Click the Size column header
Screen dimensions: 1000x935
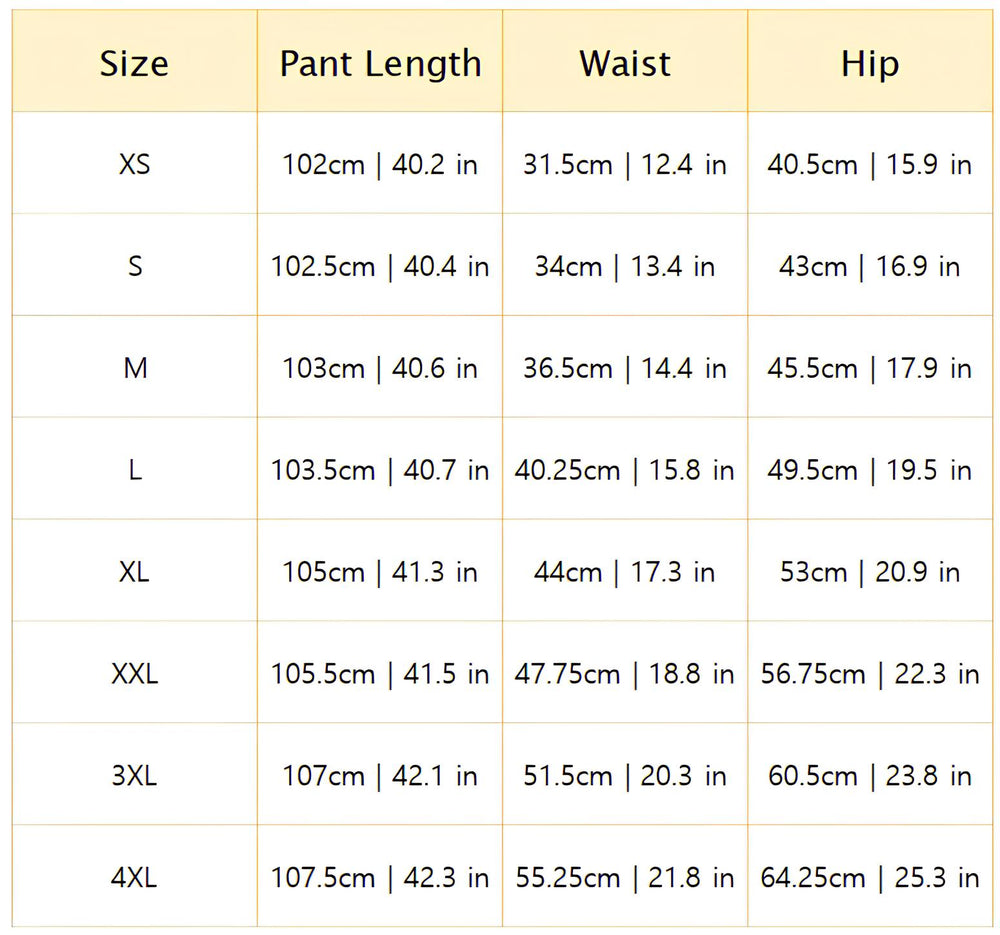coord(134,64)
